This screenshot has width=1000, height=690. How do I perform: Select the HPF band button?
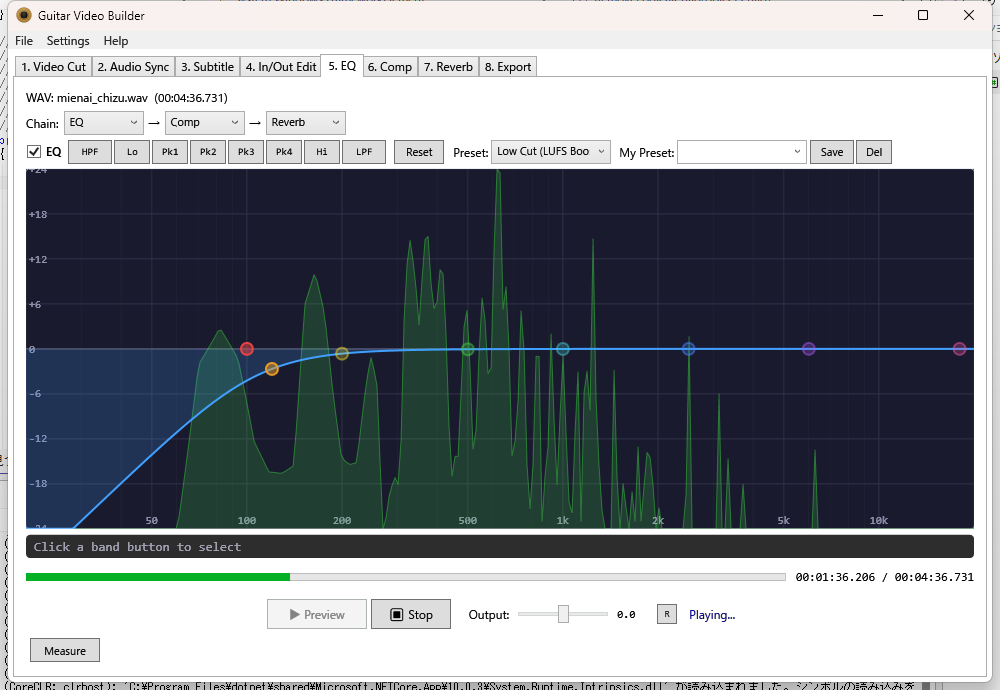click(90, 152)
